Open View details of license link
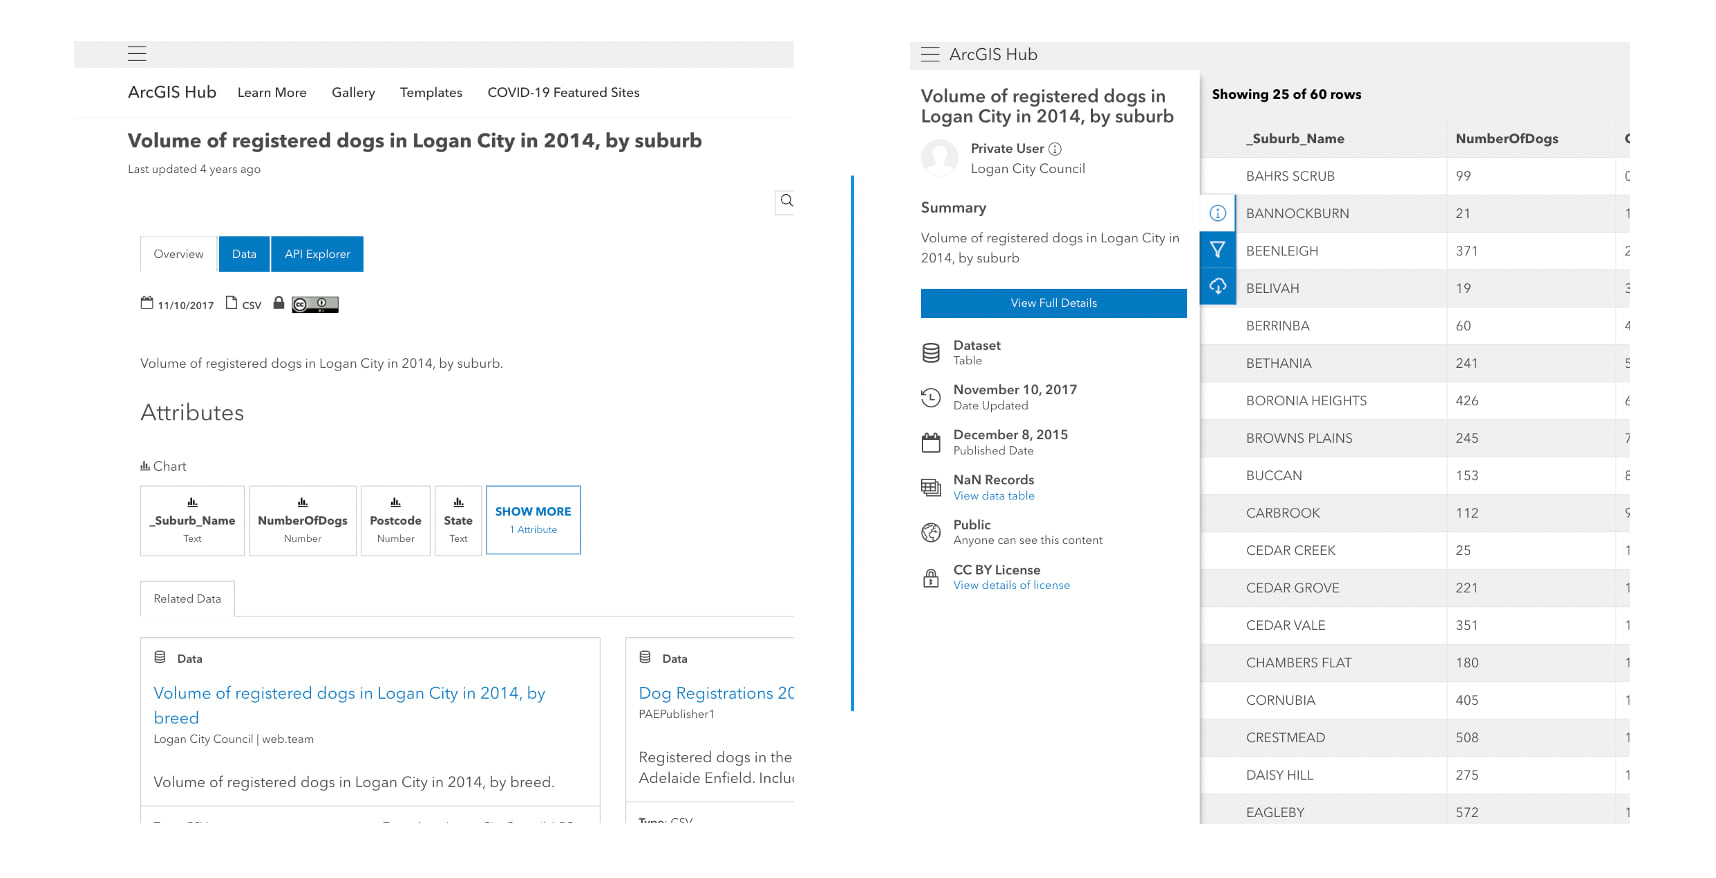1716x878 pixels. click(x=1011, y=586)
